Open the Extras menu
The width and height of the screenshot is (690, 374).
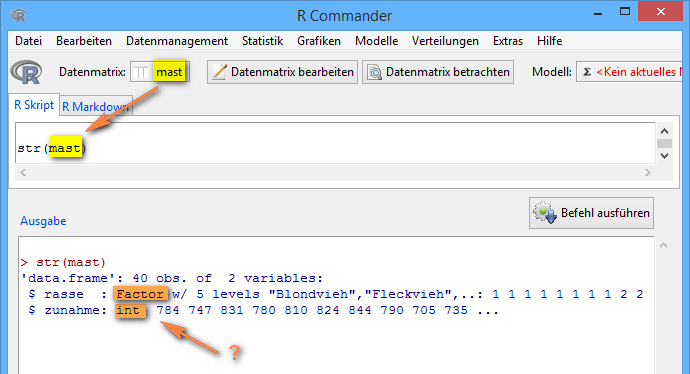508,41
